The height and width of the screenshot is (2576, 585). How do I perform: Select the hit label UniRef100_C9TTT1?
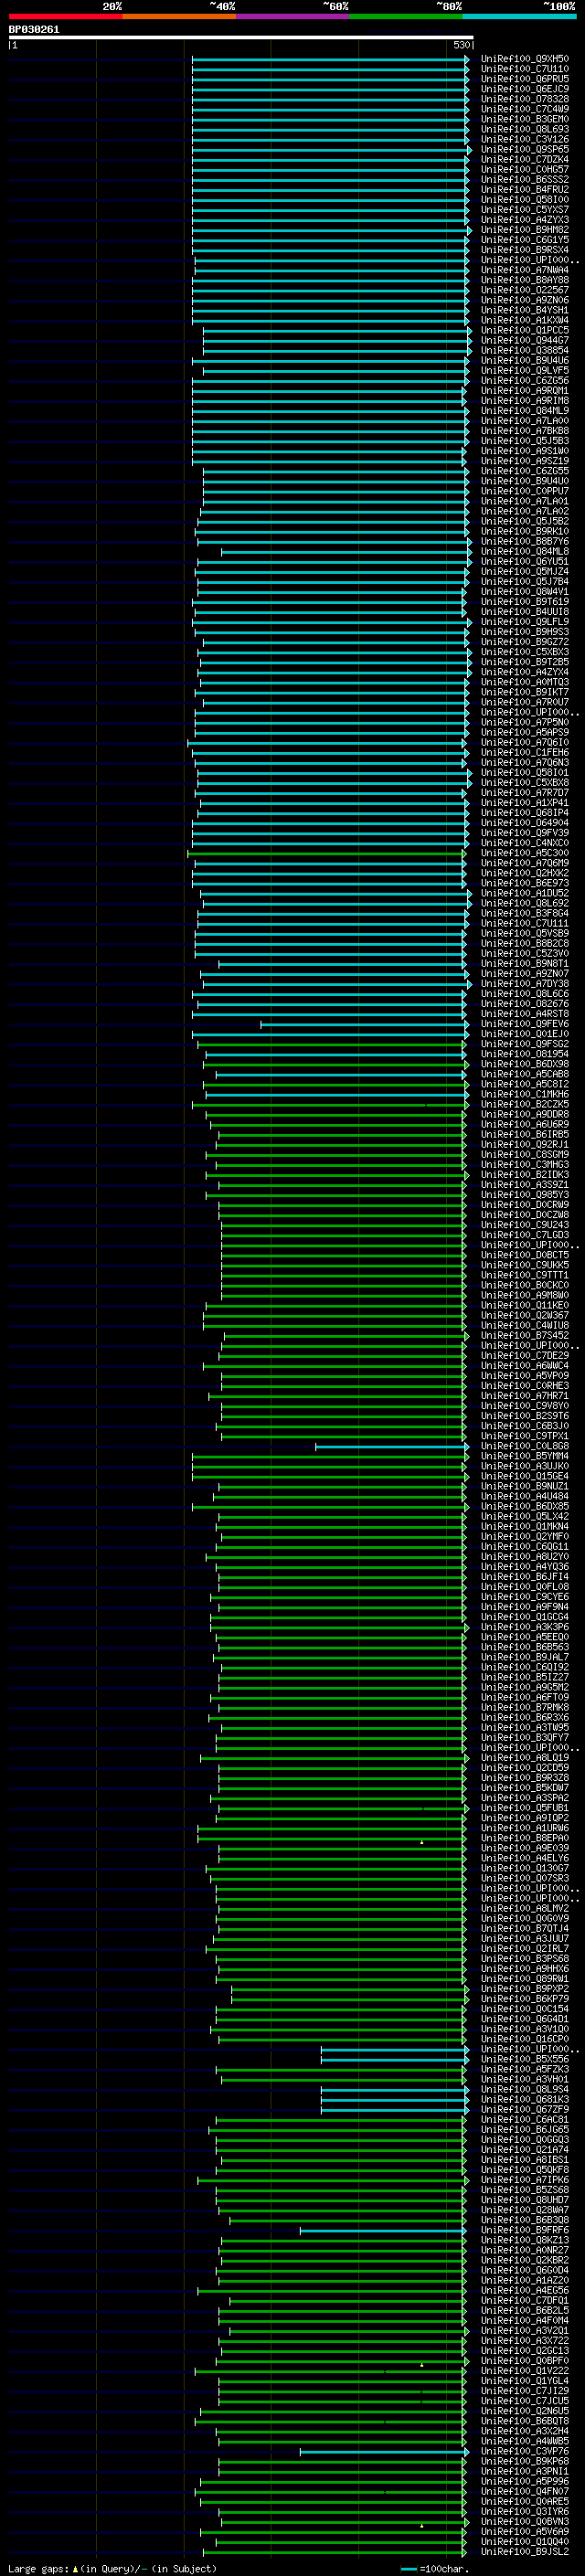(525, 1275)
